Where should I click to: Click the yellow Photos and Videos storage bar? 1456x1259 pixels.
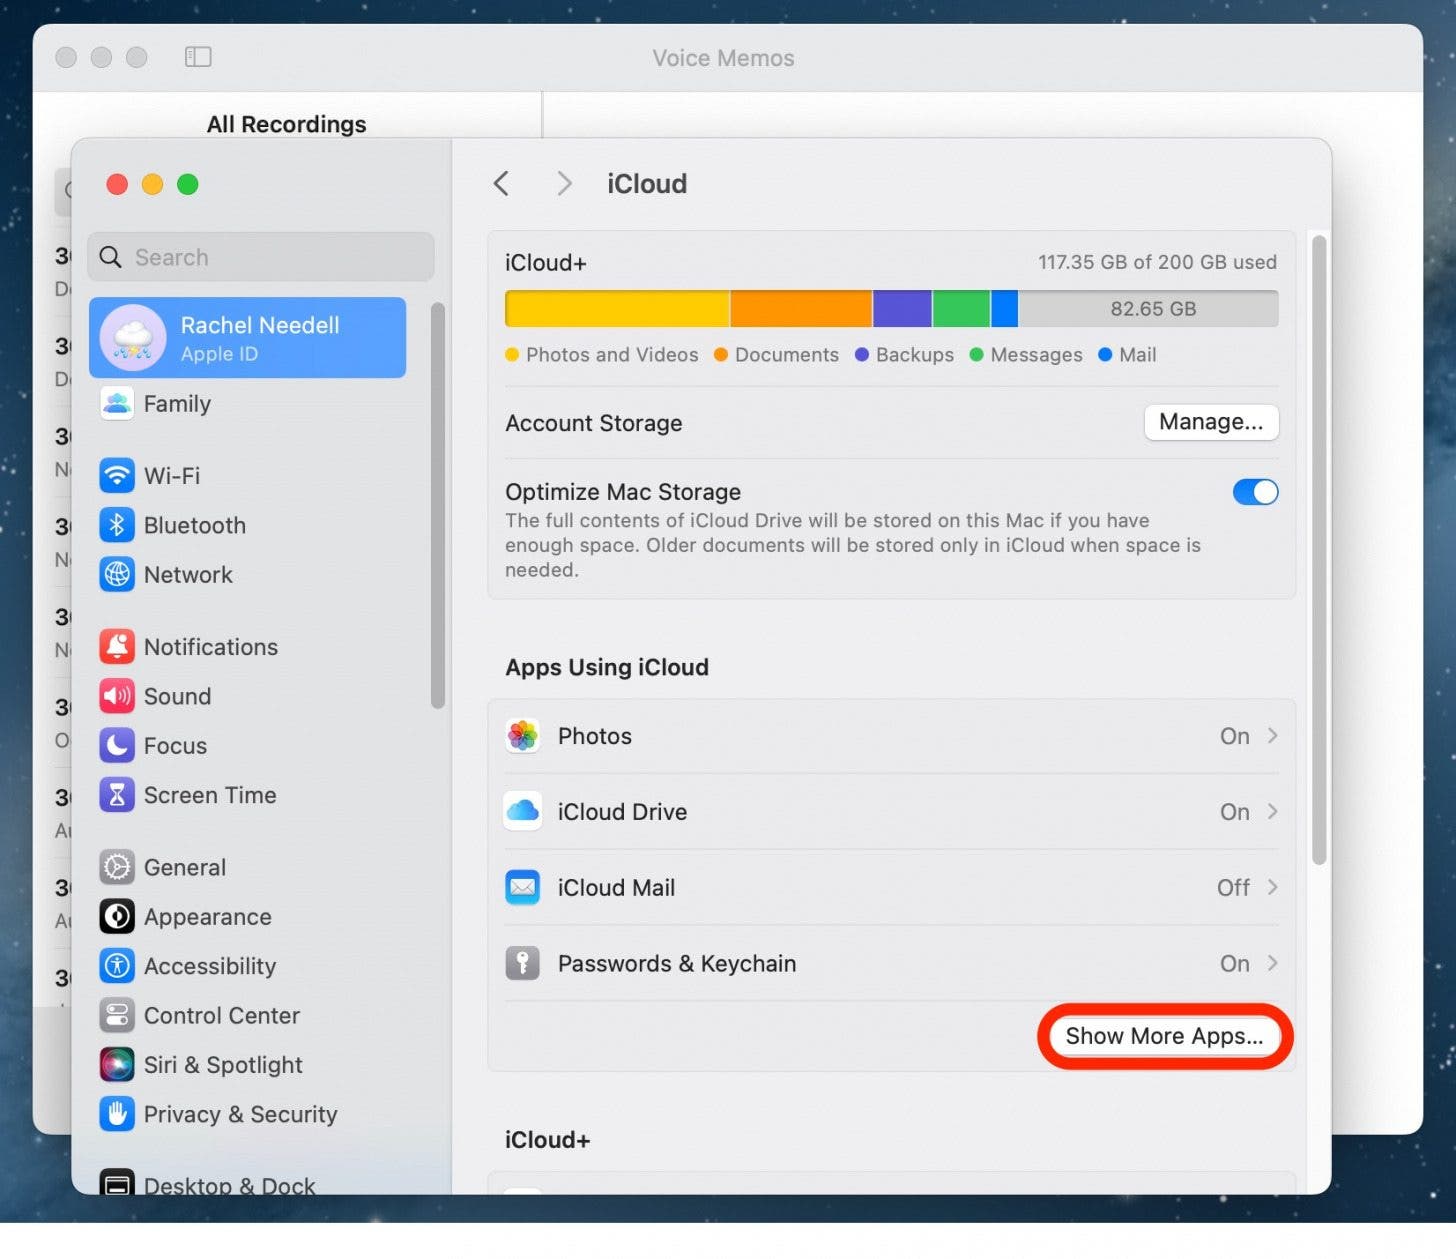616,309
